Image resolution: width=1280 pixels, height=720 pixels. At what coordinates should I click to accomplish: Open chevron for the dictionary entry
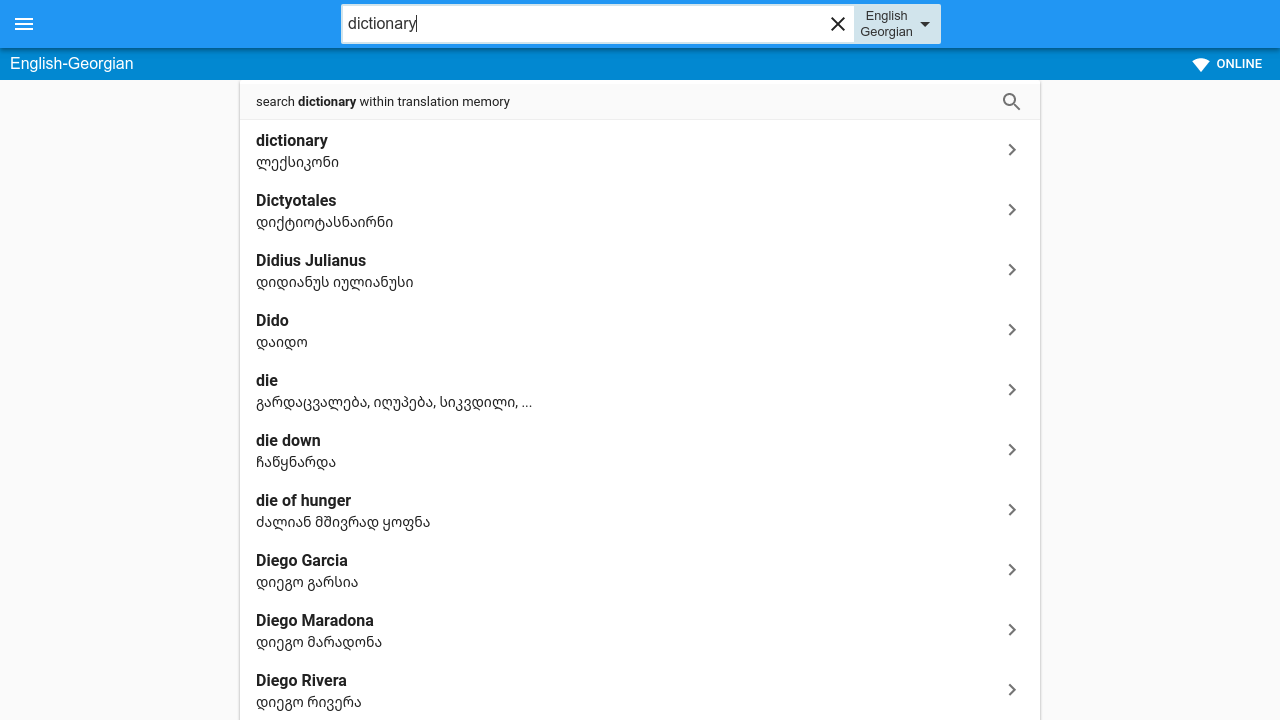pyautogui.click(x=1012, y=150)
